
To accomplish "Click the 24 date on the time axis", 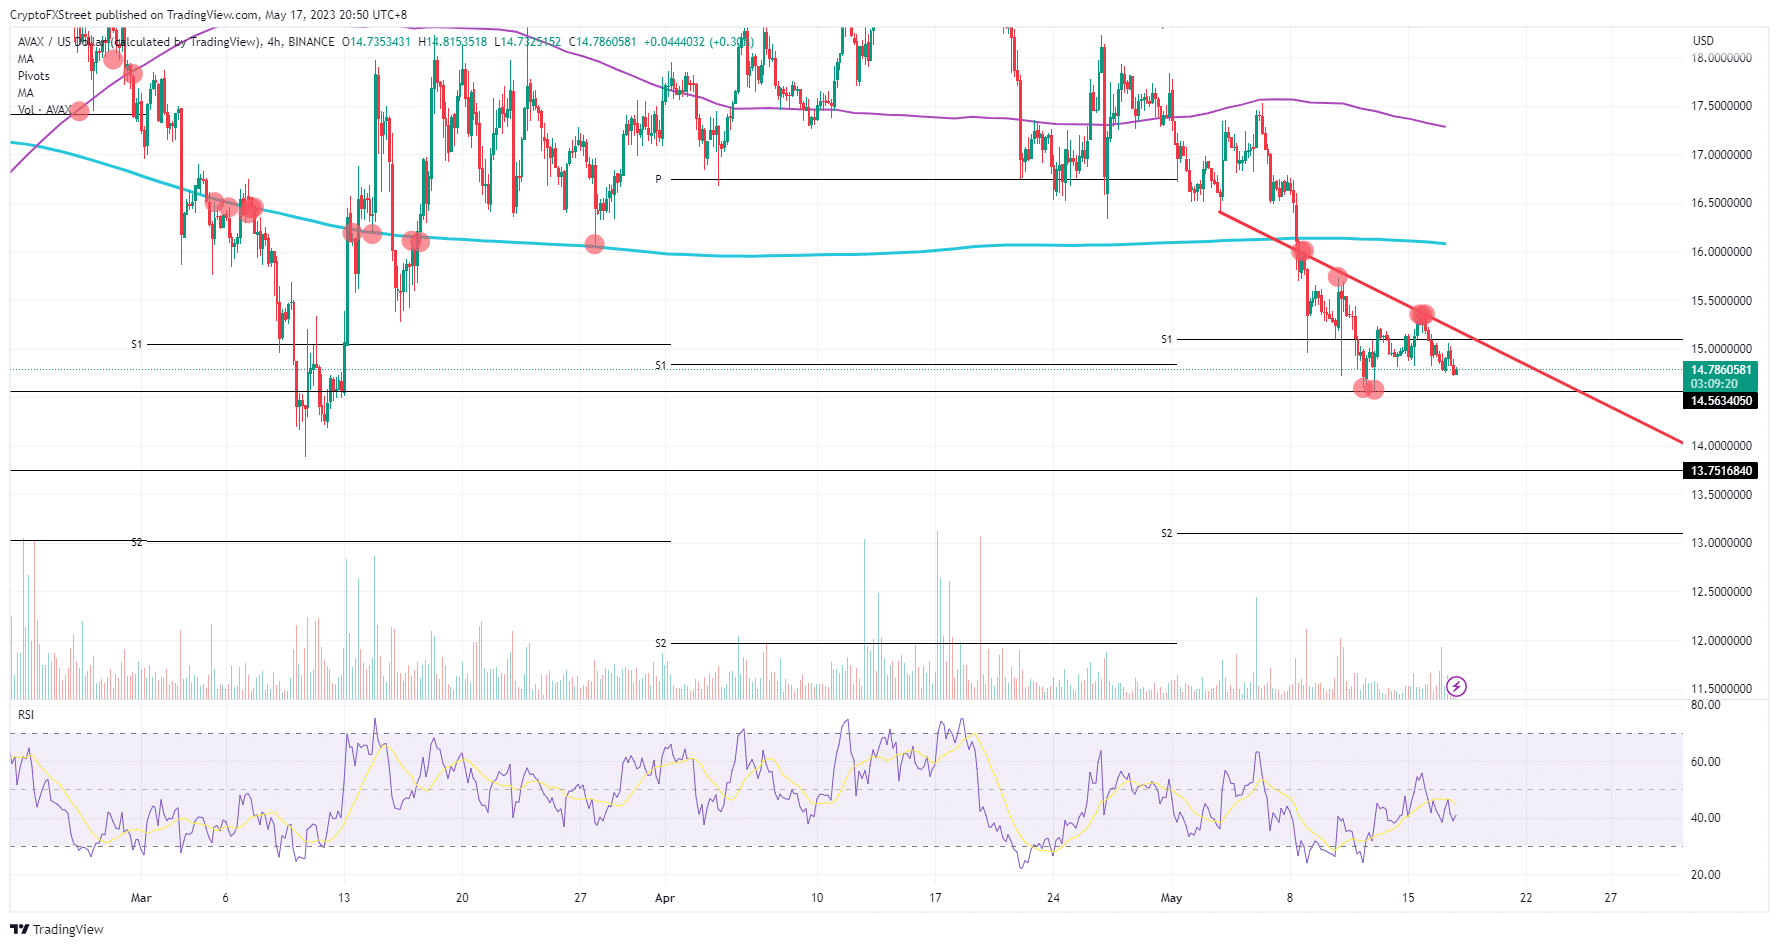I will (x=1053, y=898).
